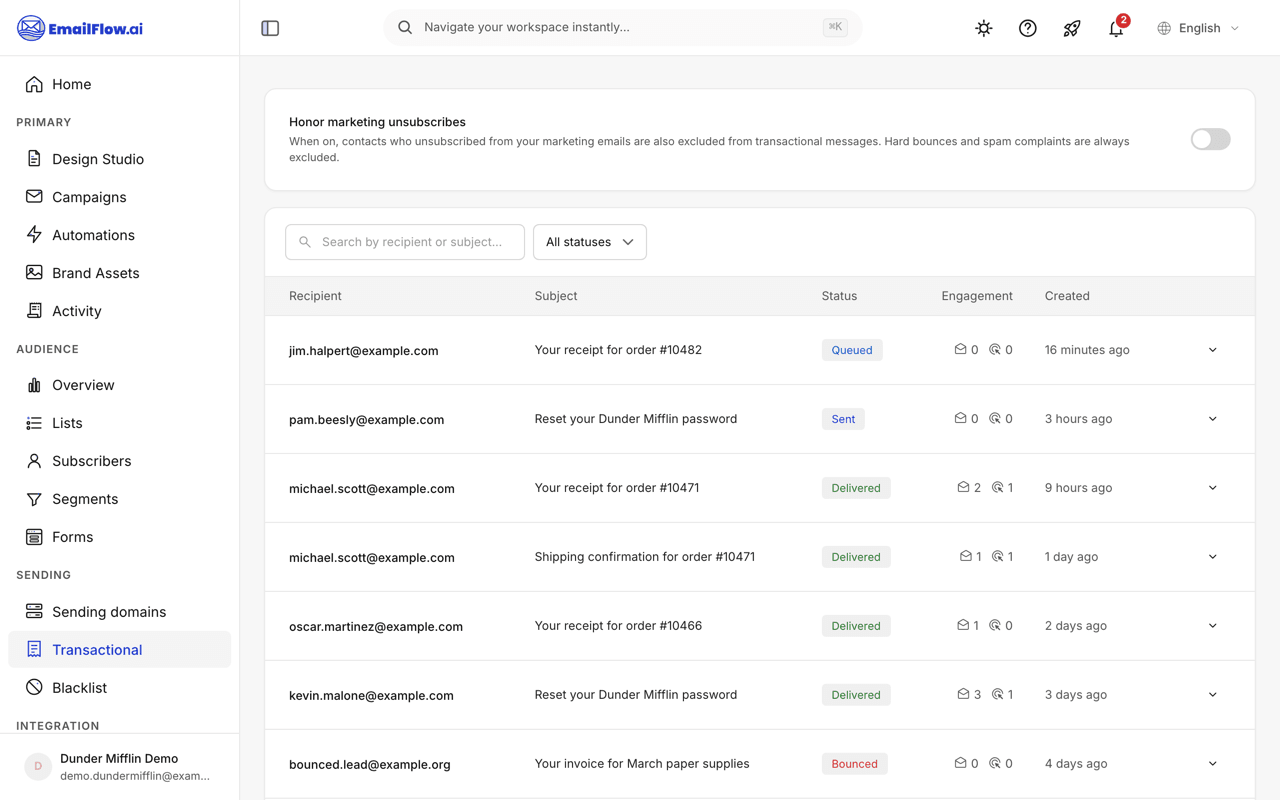The width and height of the screenshot is (1280, 800).
Task: Click the Transactional receipt icon
Action: tap(34, 650)
